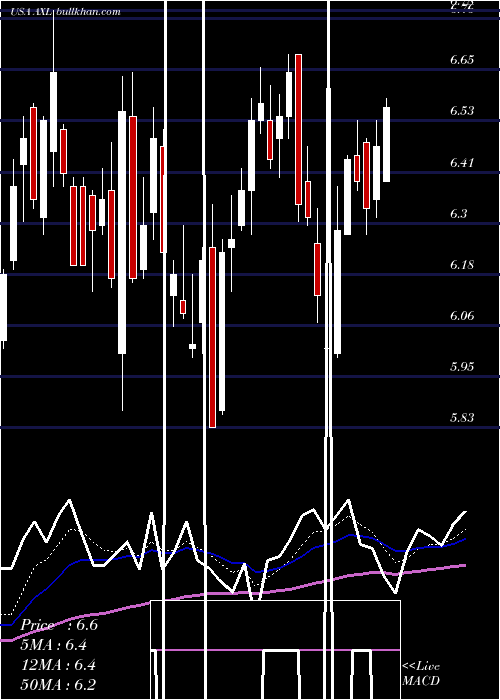Click the 12MA : 6.4 readout
This screenshot has width=500, height=700.
(58, 665)
